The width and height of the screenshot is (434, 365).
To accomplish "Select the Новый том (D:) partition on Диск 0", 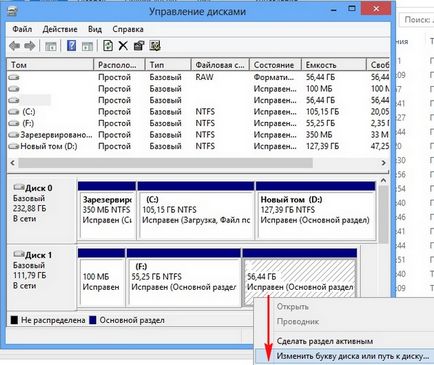I will (315, 210).
